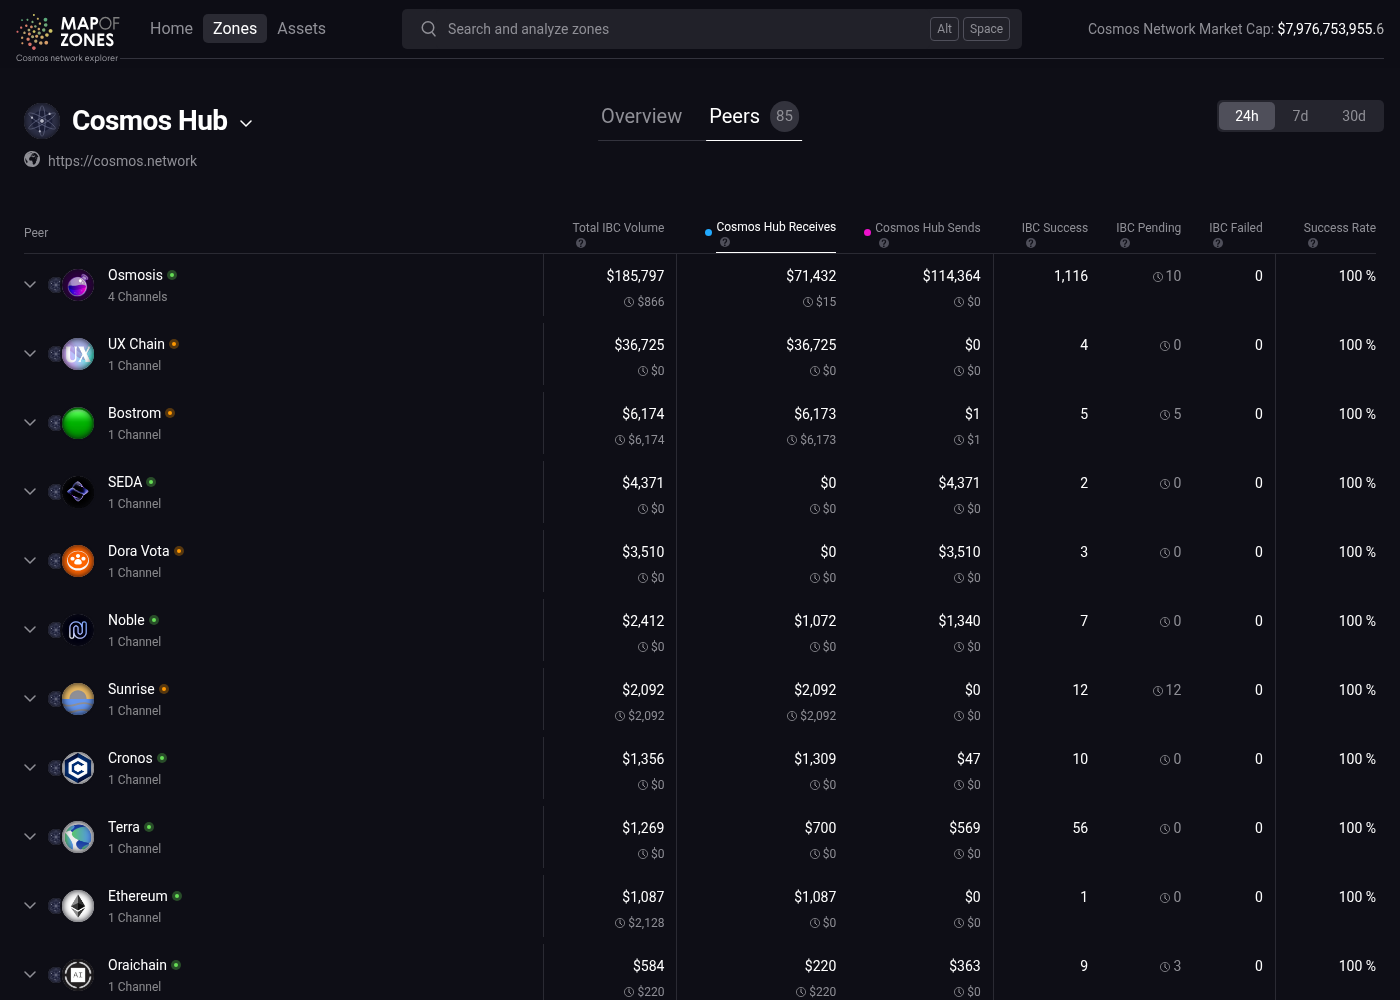Open the Assets menu item
This screenshot has width=1400, height=1000.
pyautogui.click(x=301, y=29)
